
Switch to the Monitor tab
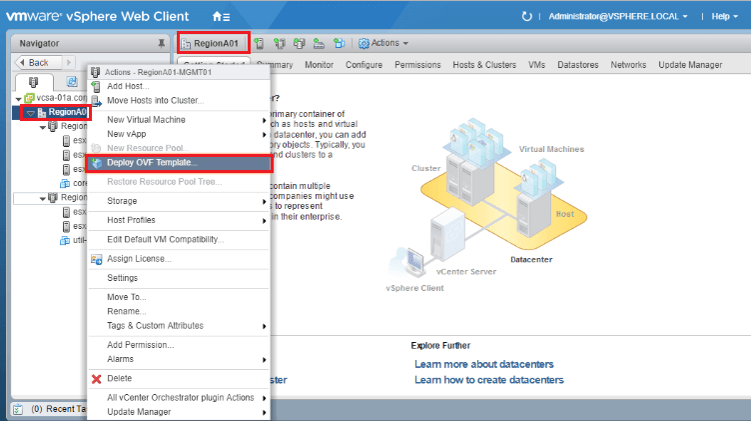pyautogui.click(x=319, y=65)
